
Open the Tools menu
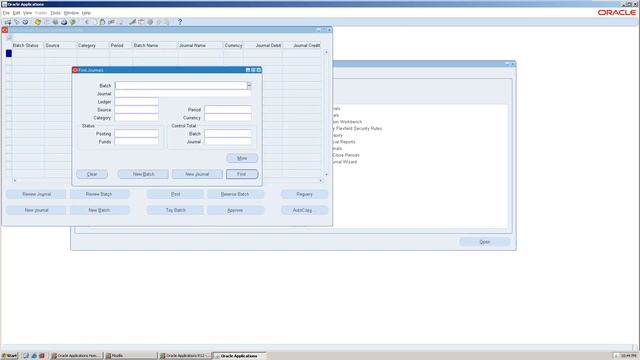point(56,13)
